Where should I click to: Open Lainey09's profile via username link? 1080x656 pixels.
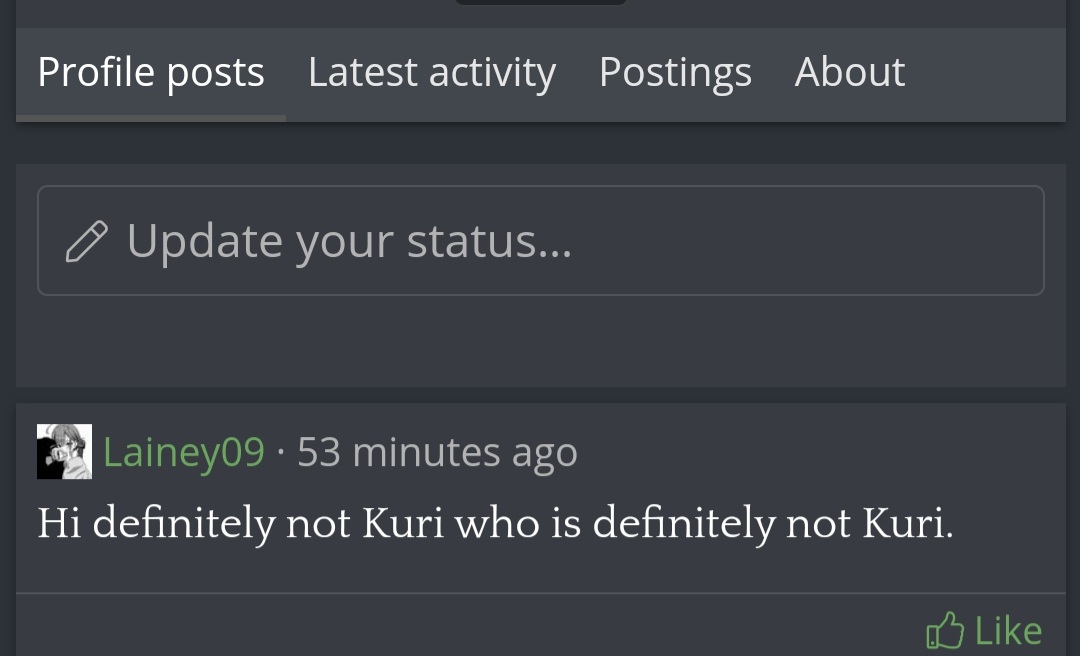(x=183, y=452)
